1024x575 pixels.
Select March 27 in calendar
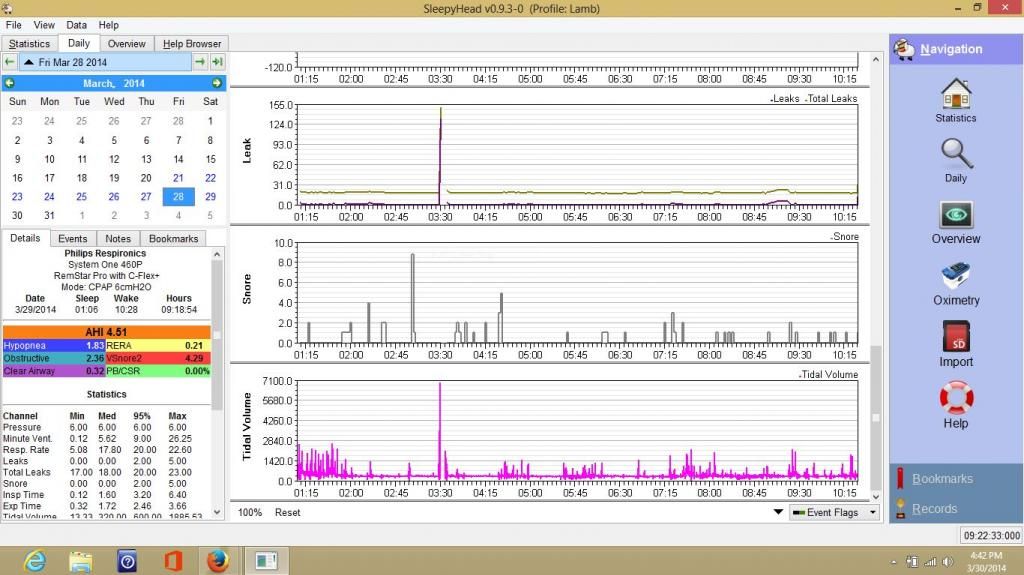[x=146, y=196]
